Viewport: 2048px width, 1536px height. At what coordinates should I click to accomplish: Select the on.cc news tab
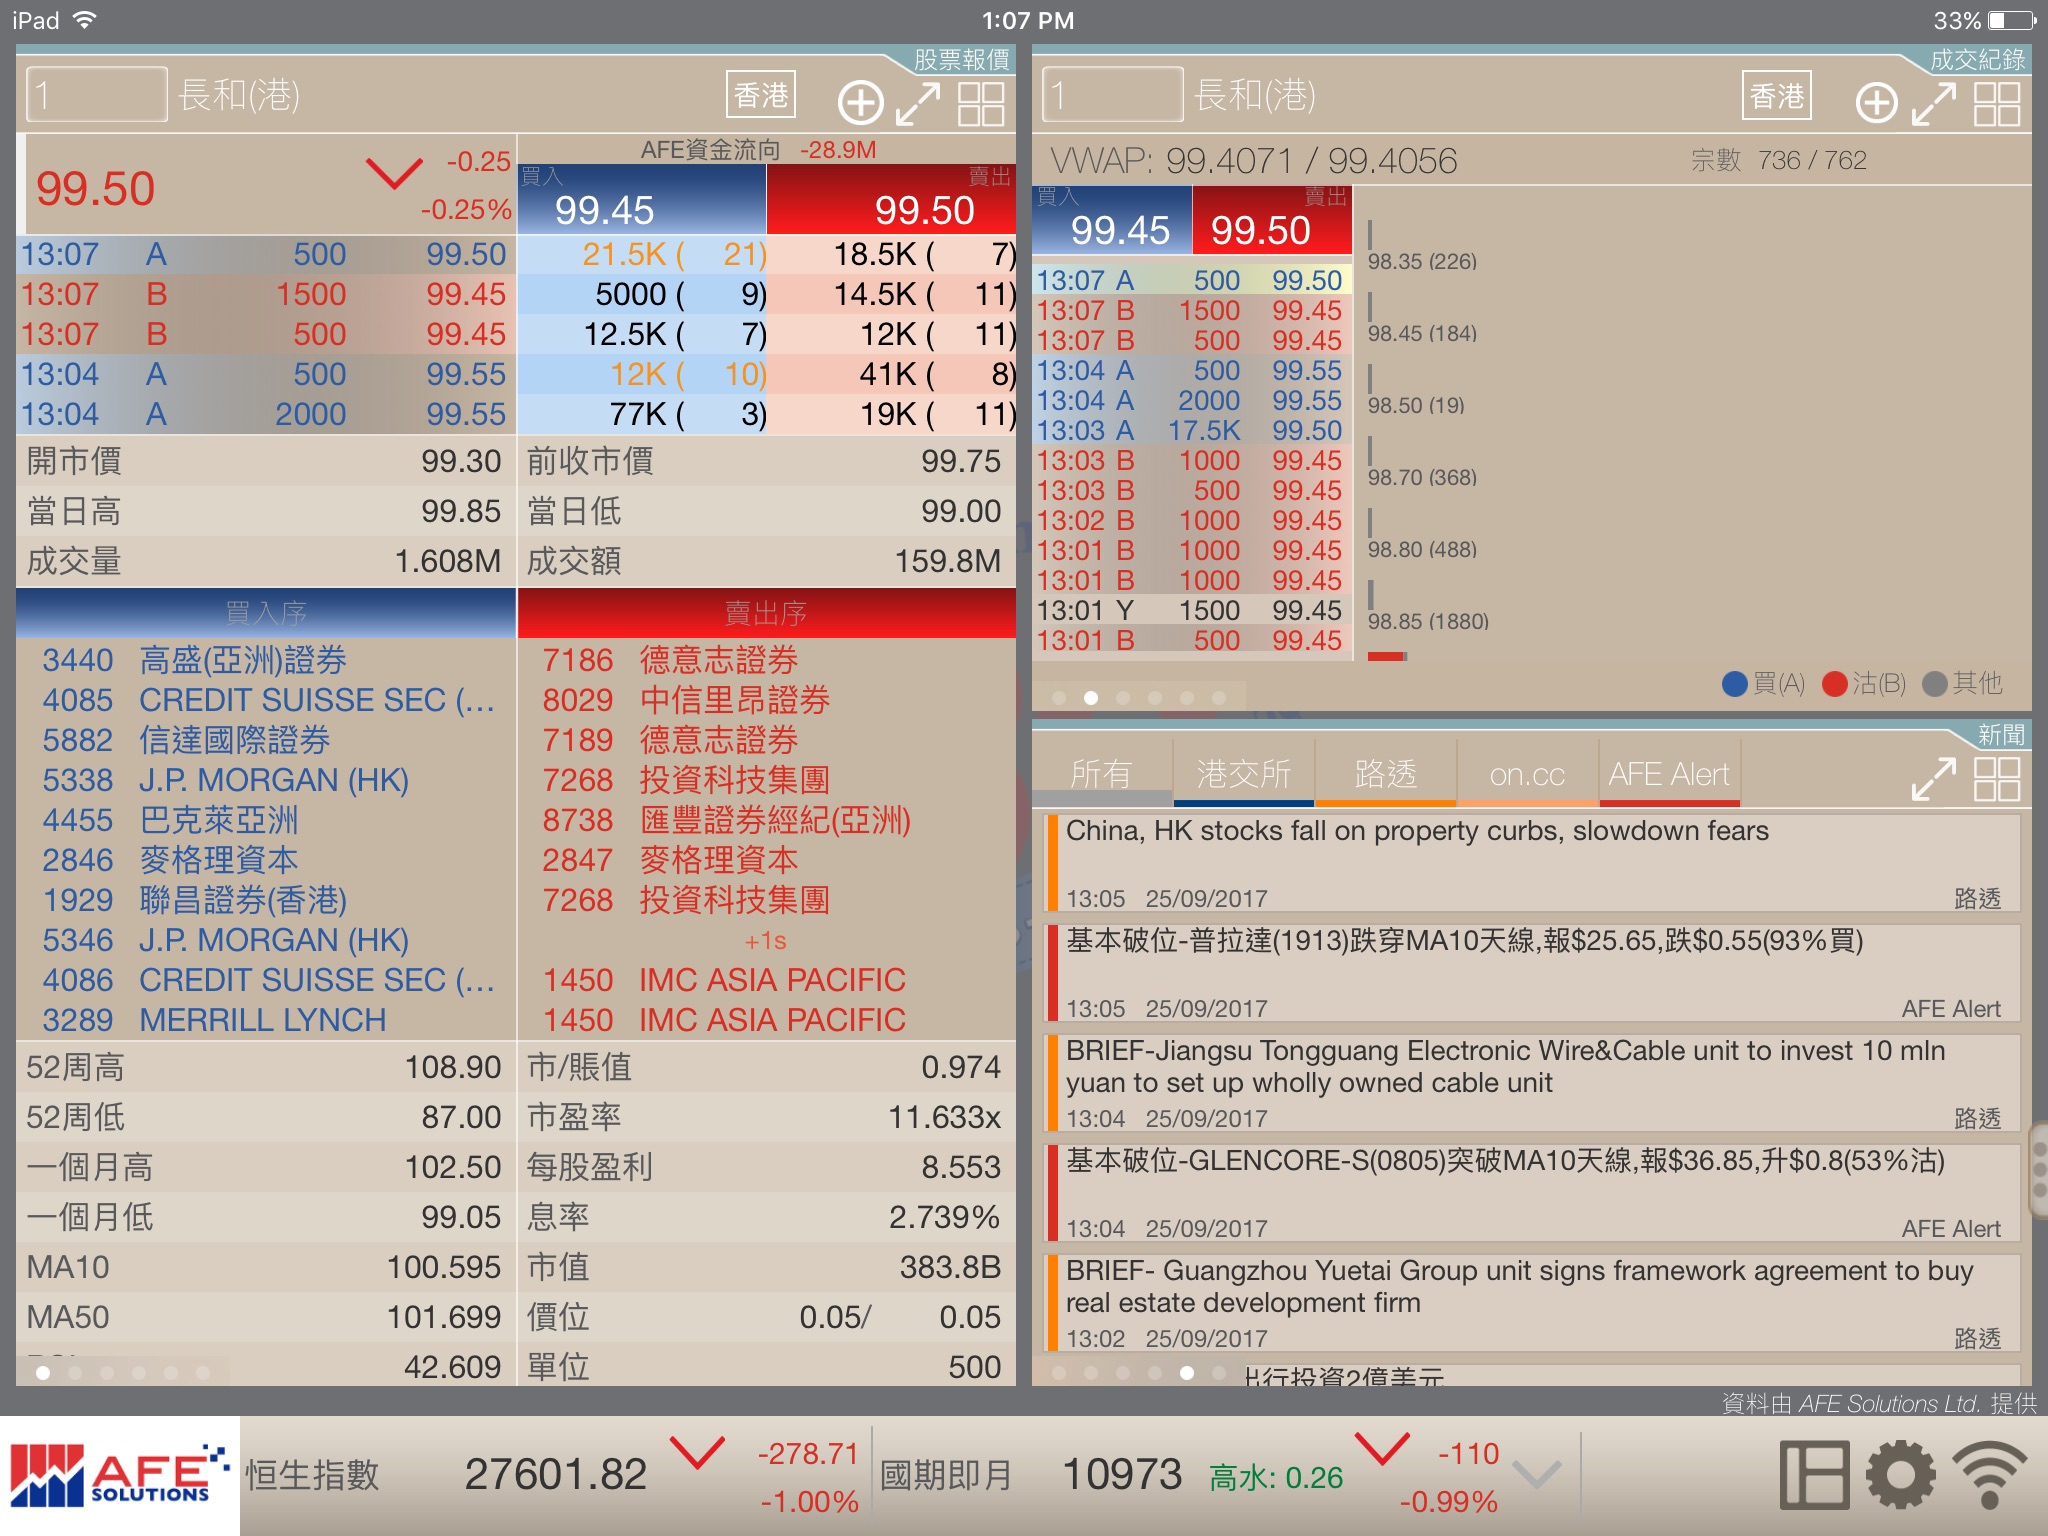[x=1527, y=775]
